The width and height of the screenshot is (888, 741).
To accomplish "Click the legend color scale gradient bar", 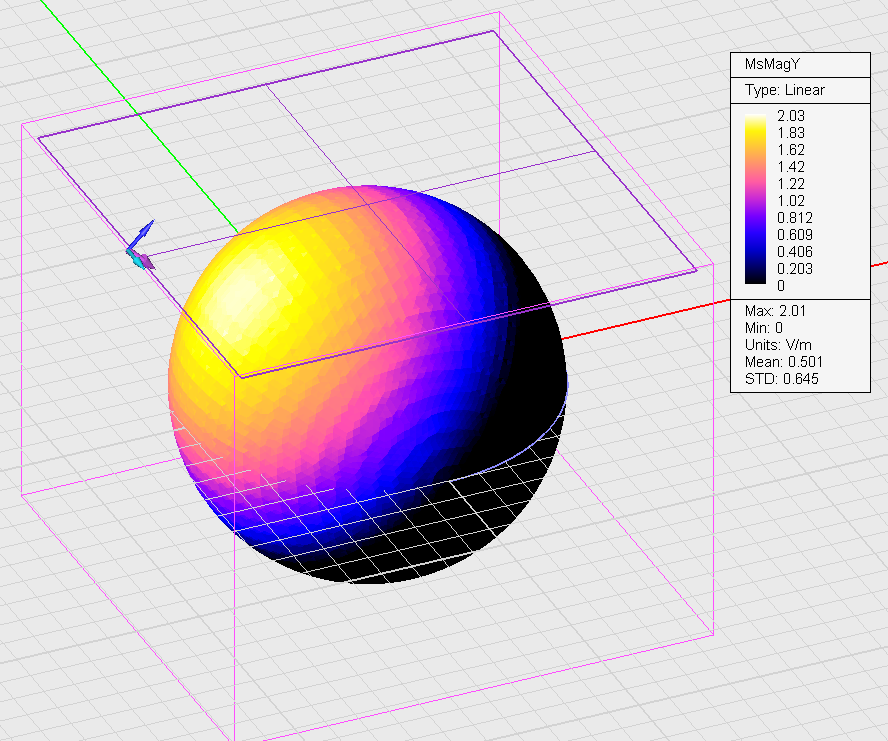I will 755,201.
